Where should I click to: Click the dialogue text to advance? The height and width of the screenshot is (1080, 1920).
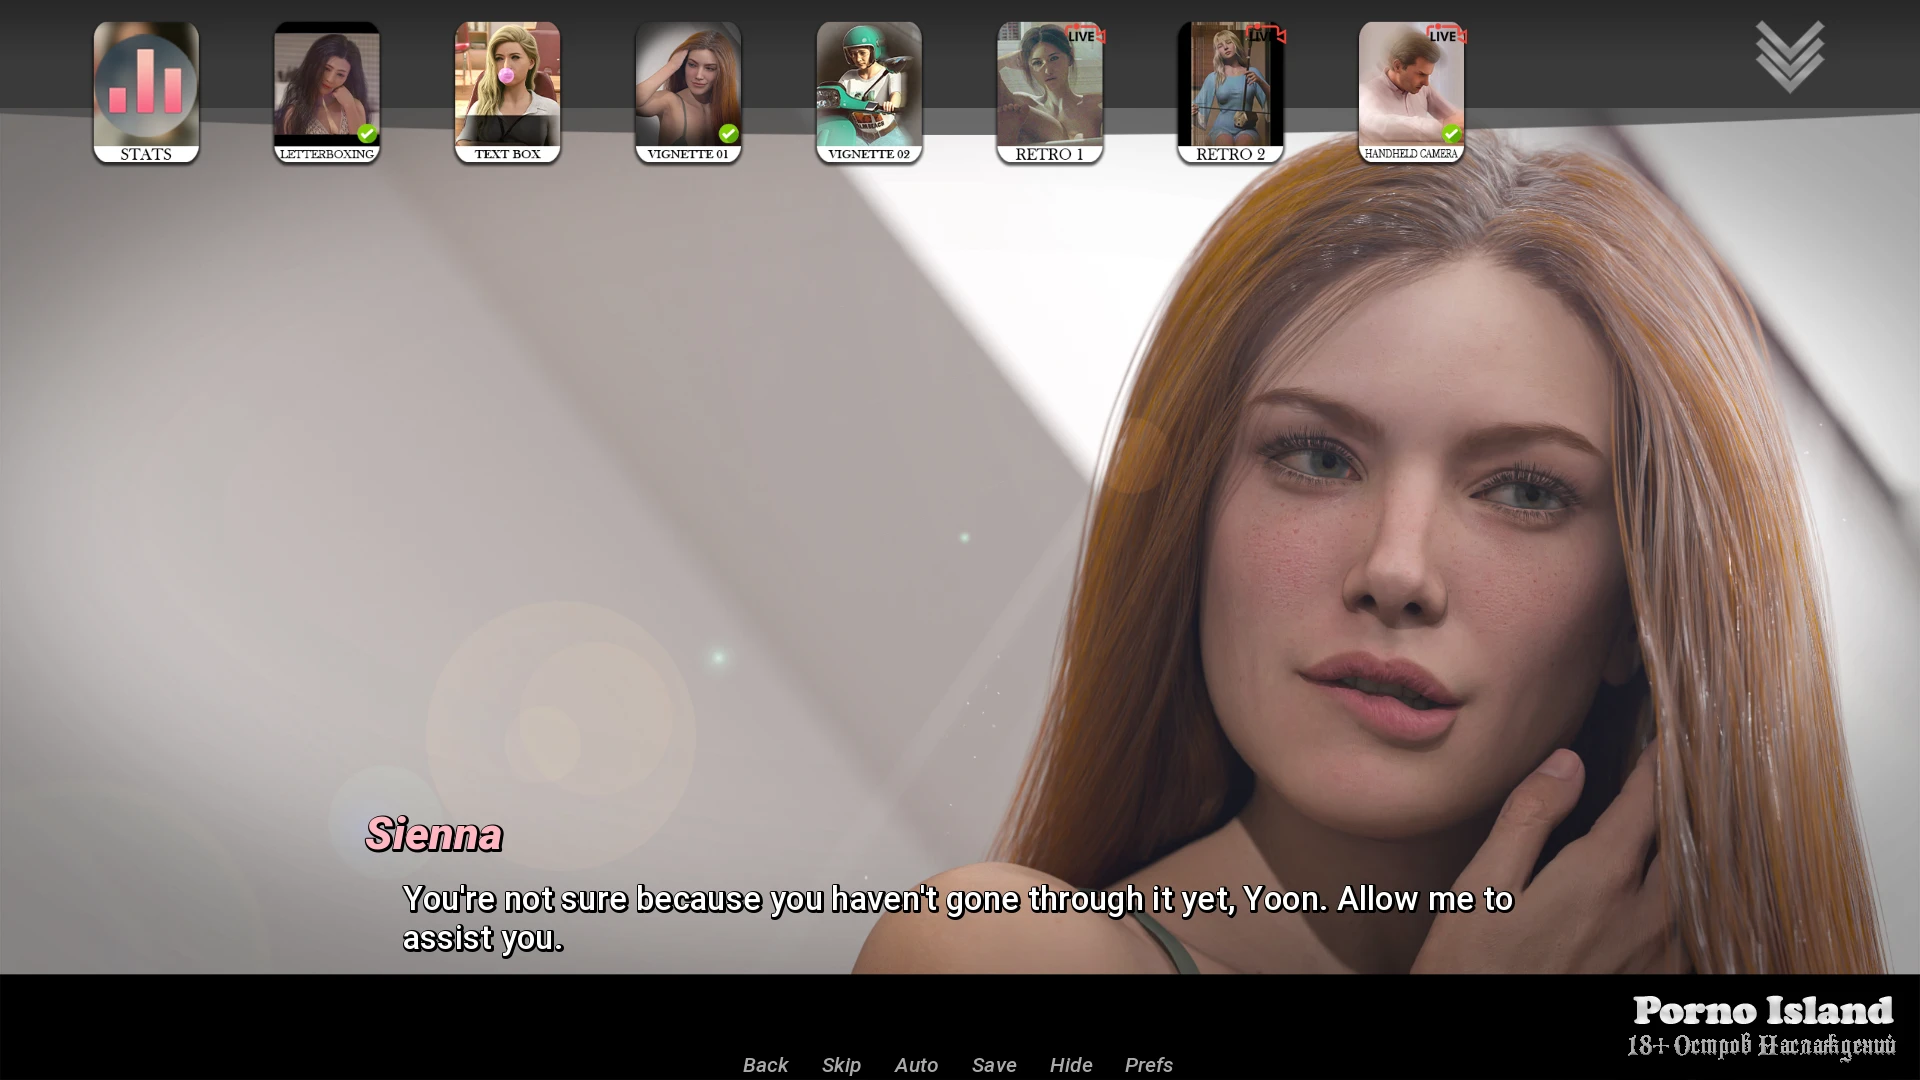tap(956, 918)
